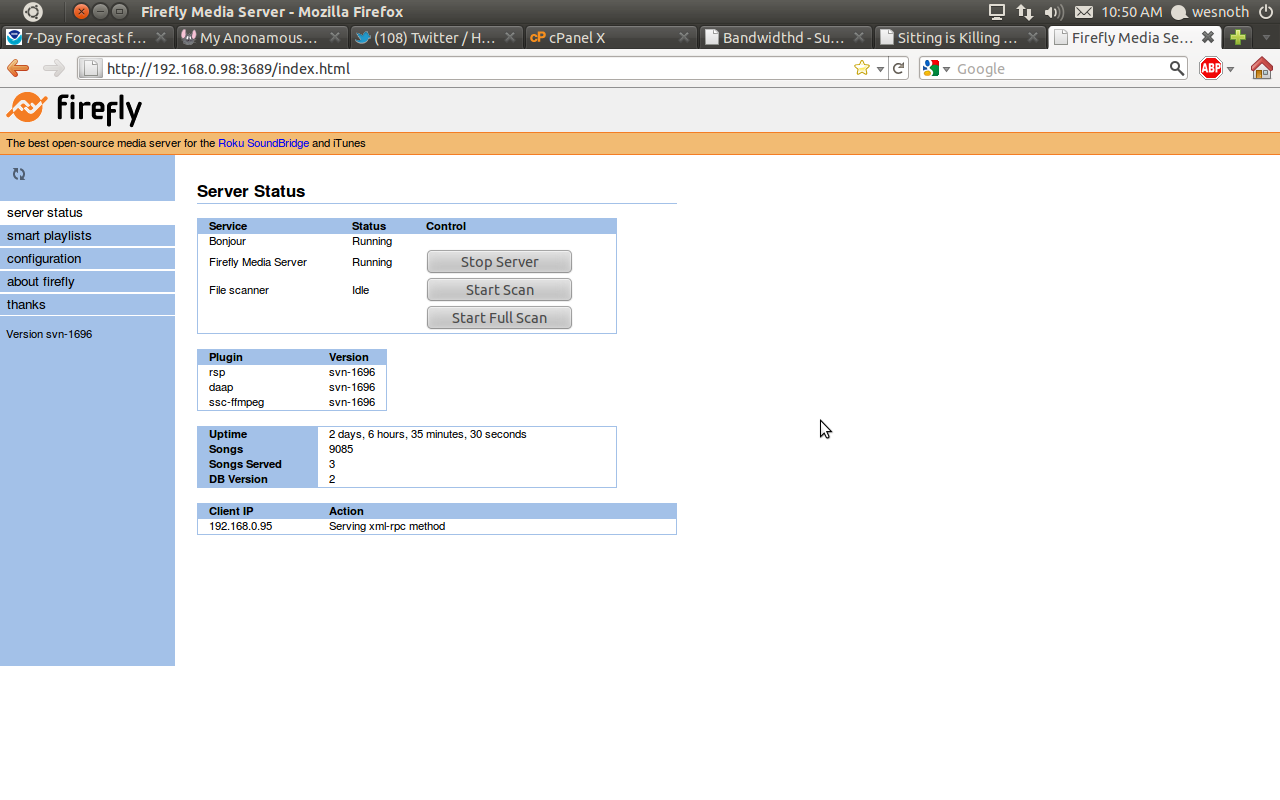1280x800 pixels.
Task: Open the network indicator in top panel
Action: 1025,12
